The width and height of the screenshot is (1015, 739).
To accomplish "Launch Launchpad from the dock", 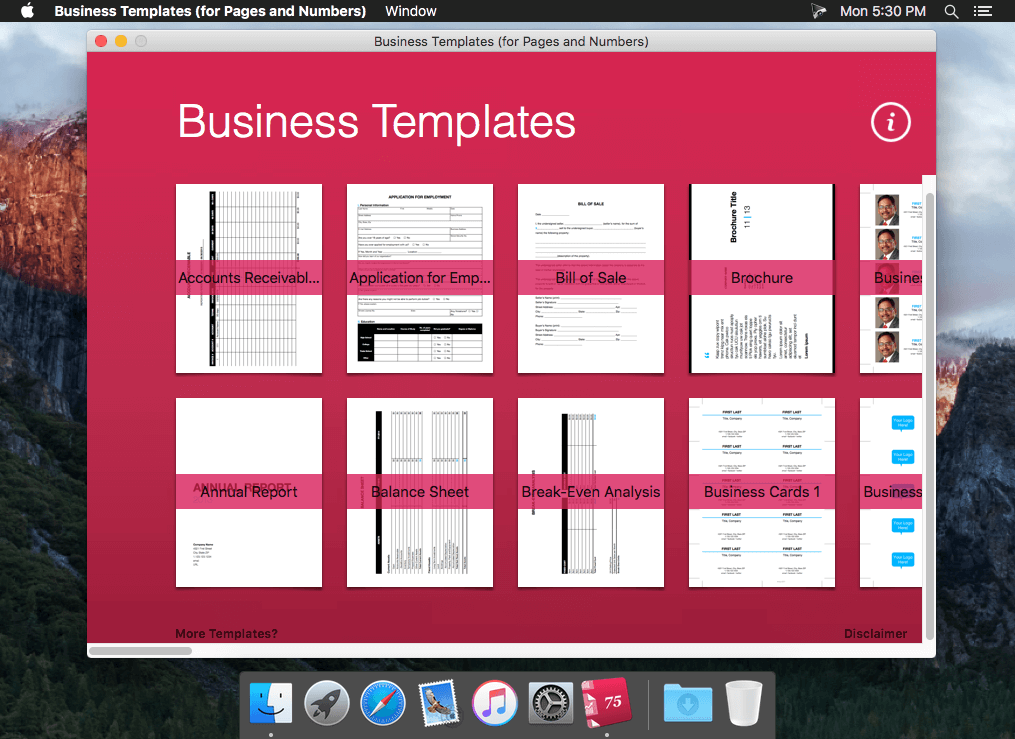I will (x=327, y=703).
